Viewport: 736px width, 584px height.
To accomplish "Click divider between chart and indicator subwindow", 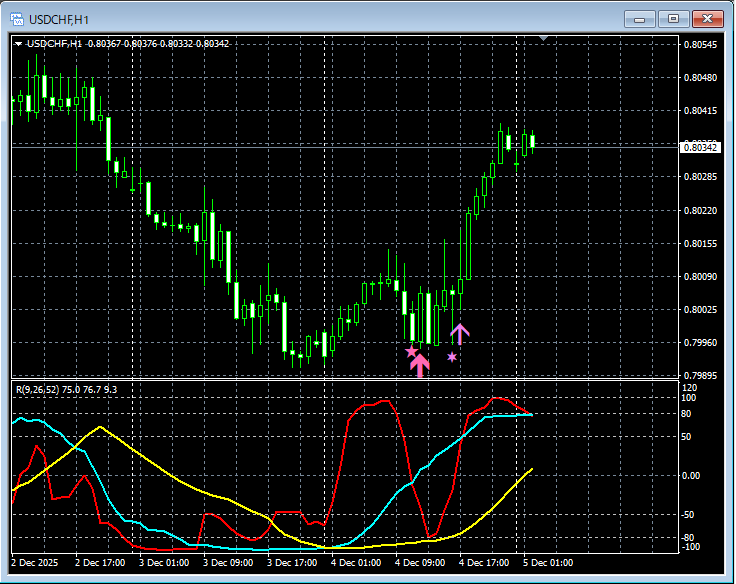I will (x=340, y=379).
